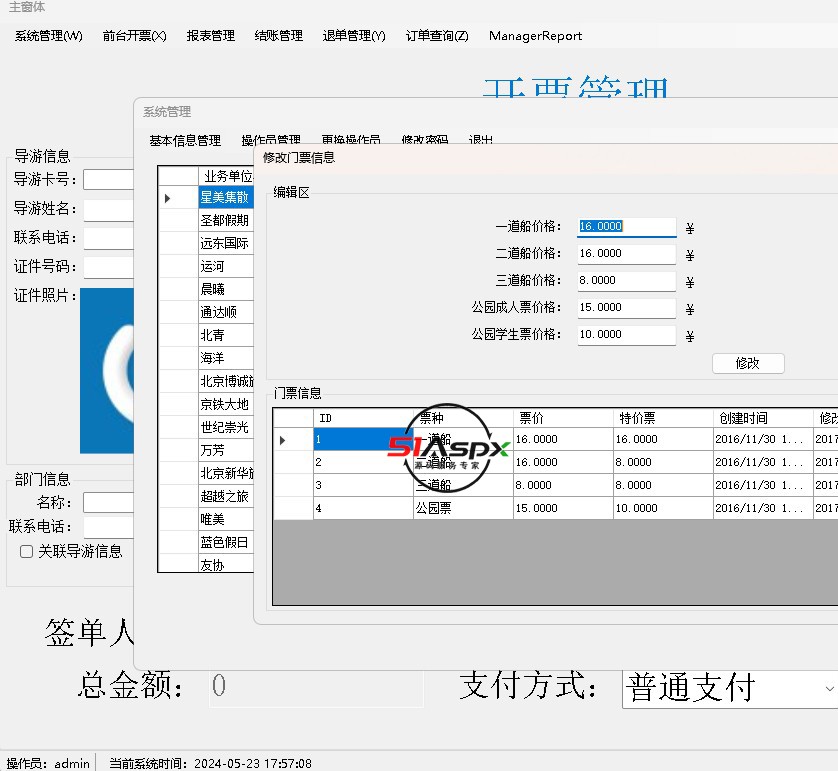Select the 星美集散 row in business unit list
This screenshot has width=838, height=771.
click(x=226, y=198)
